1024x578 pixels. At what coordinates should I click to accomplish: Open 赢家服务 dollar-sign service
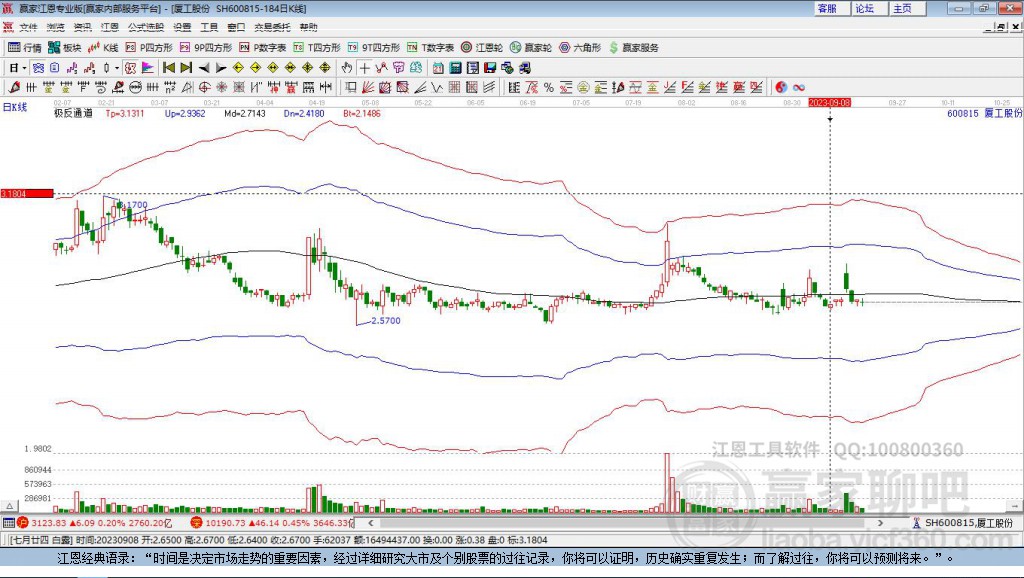click(633, 48)
